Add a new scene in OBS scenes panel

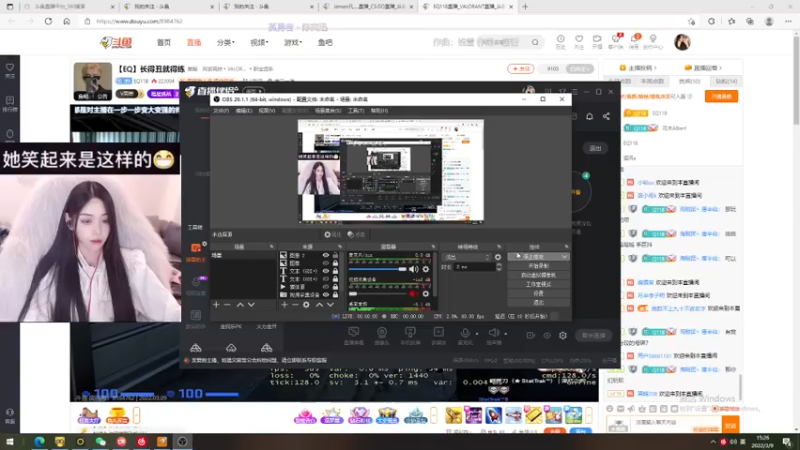click(x=216, y=305)
